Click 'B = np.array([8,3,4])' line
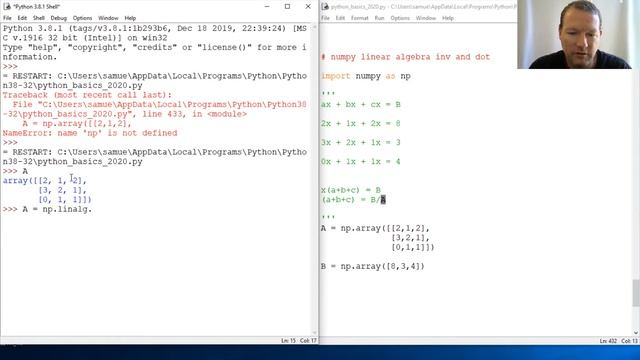640x360 pixels. 373,266
